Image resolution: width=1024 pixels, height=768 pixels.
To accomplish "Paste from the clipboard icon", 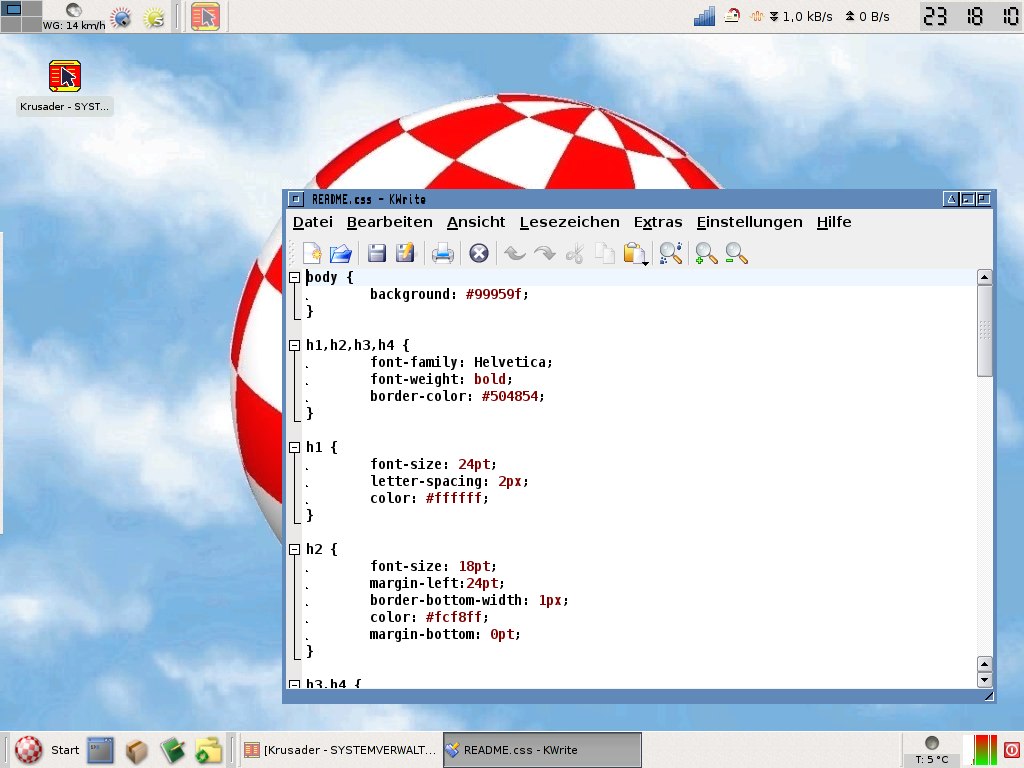I will [635, 253].
